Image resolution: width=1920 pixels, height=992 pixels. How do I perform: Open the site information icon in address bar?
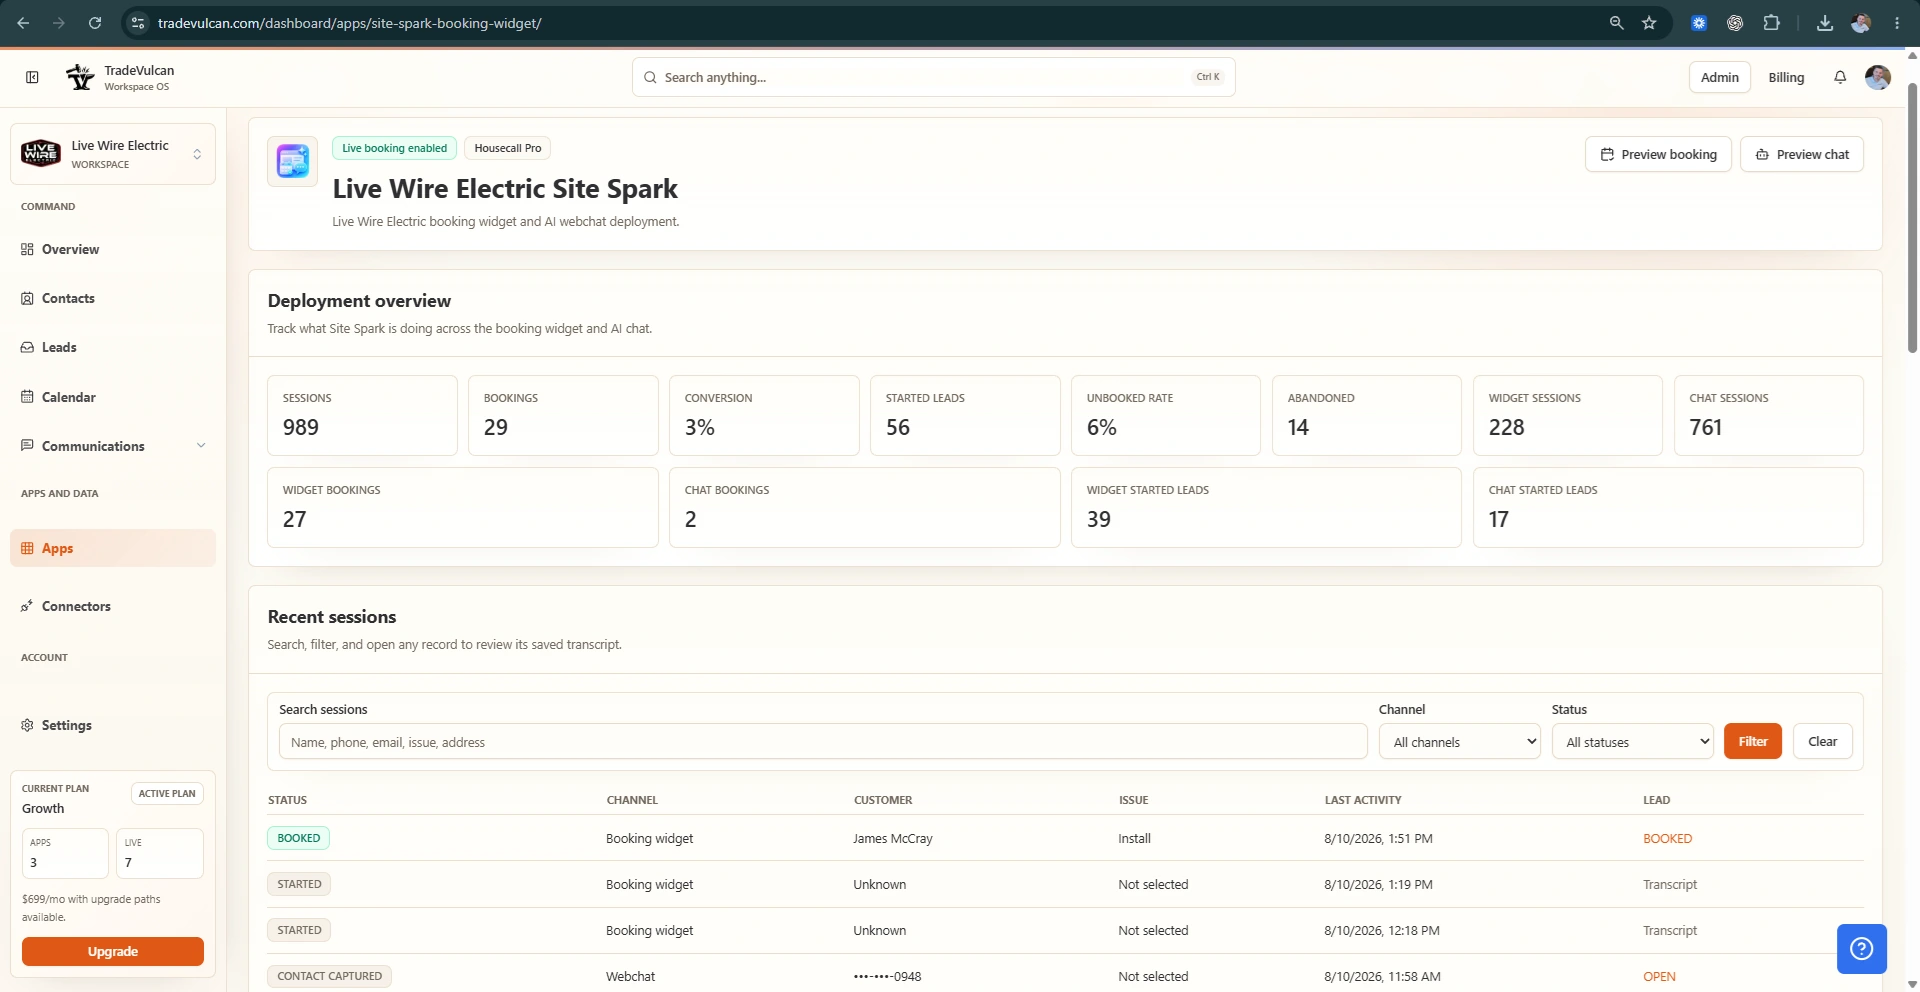click(139, 23)
